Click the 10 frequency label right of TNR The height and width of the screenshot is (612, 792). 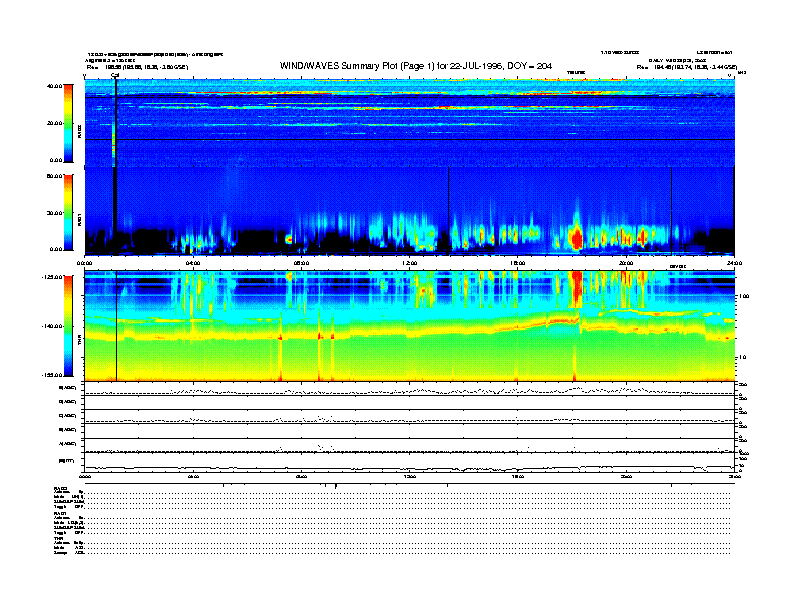743,358
